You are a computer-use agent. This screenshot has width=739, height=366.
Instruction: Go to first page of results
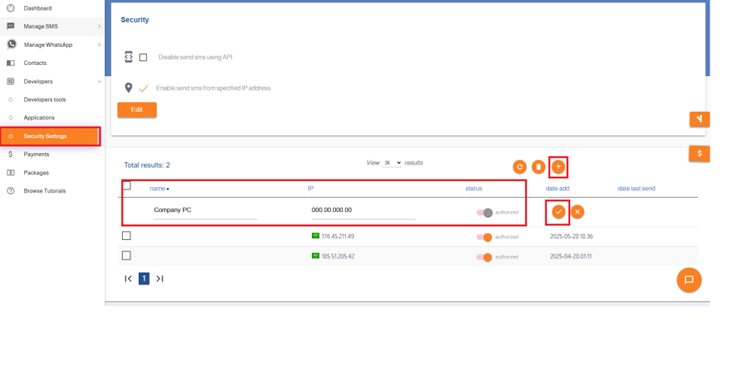tap(128, 279)
